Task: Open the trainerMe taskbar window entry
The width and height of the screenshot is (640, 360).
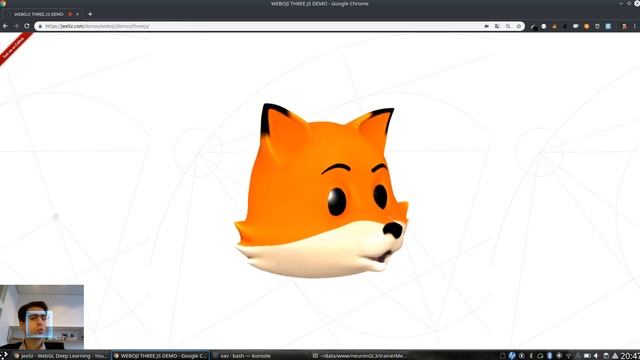Action: tap(359, 356)
